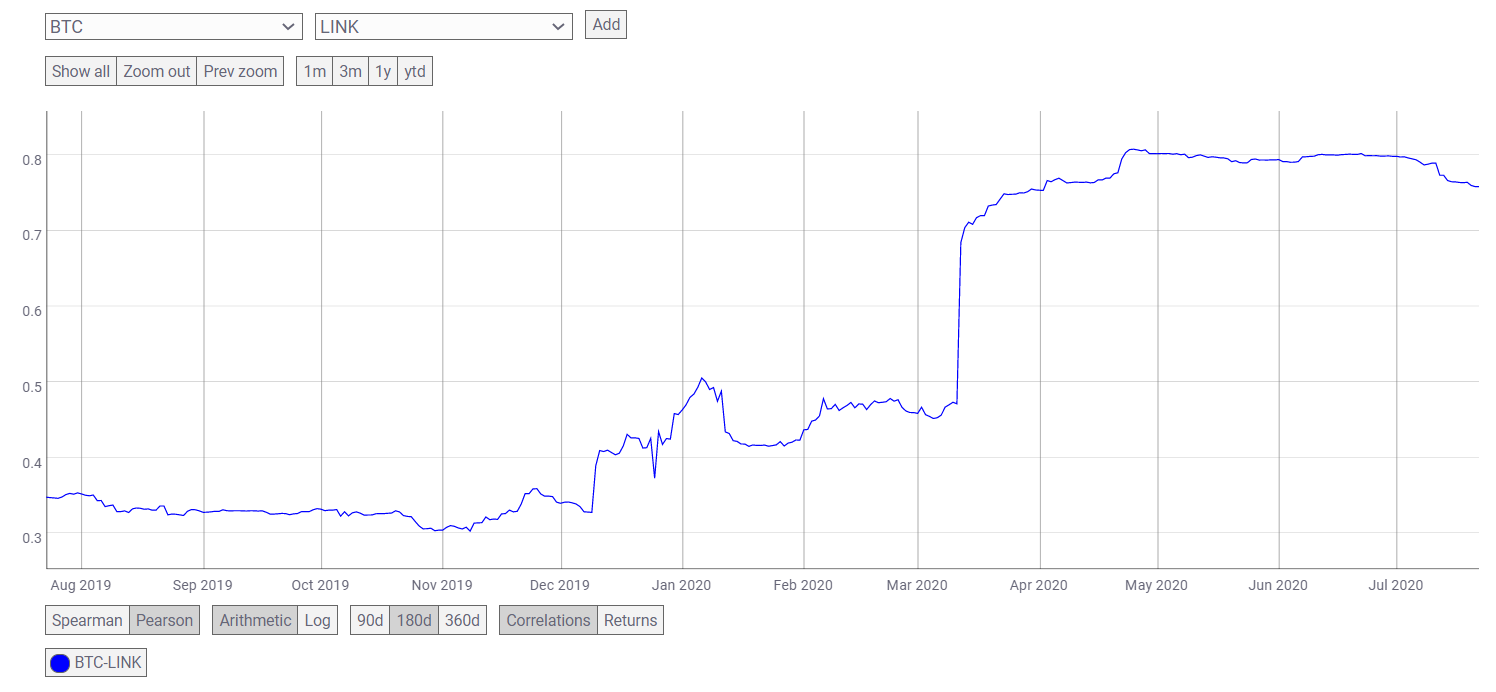Switch to Log scale
This screenshot has height=692, width=1496.
coord(317,620)
